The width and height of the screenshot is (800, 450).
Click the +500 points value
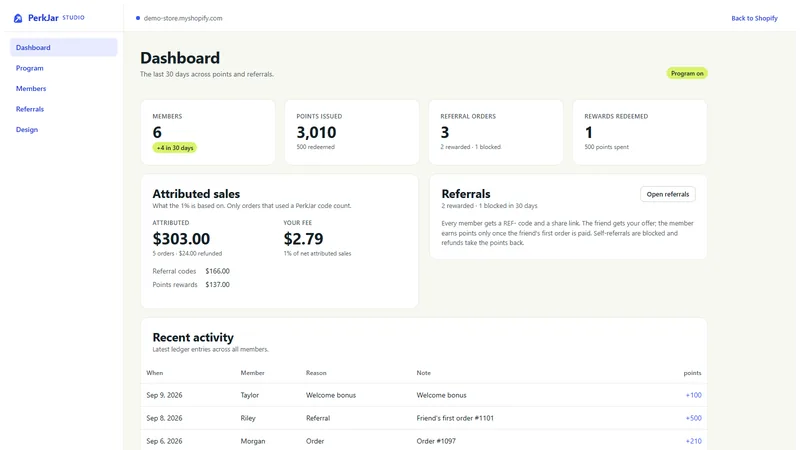[693, 418]
